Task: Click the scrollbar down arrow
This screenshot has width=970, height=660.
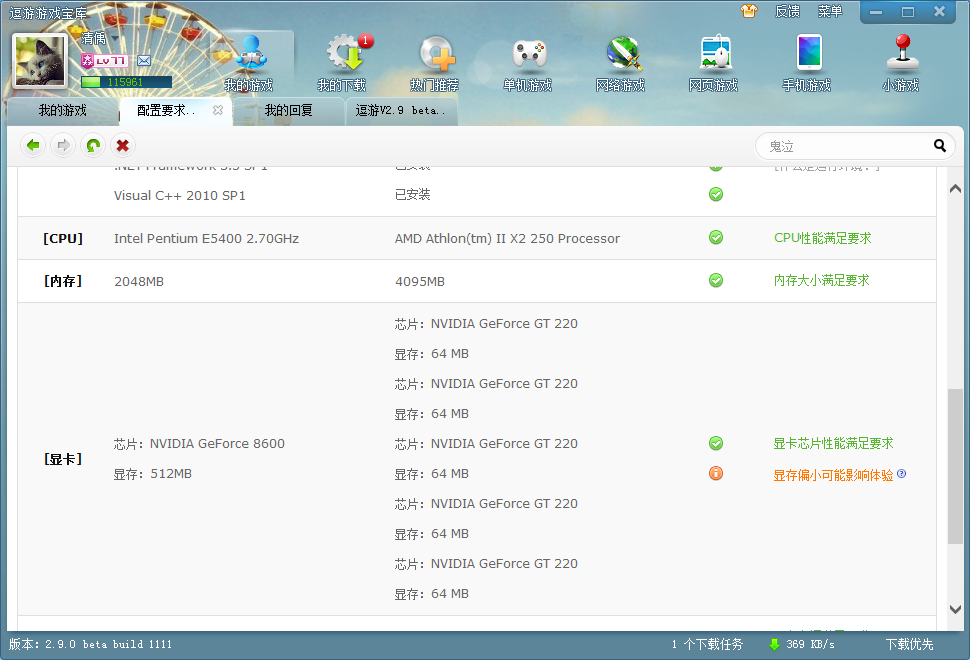Action: [x=955, y=609]
